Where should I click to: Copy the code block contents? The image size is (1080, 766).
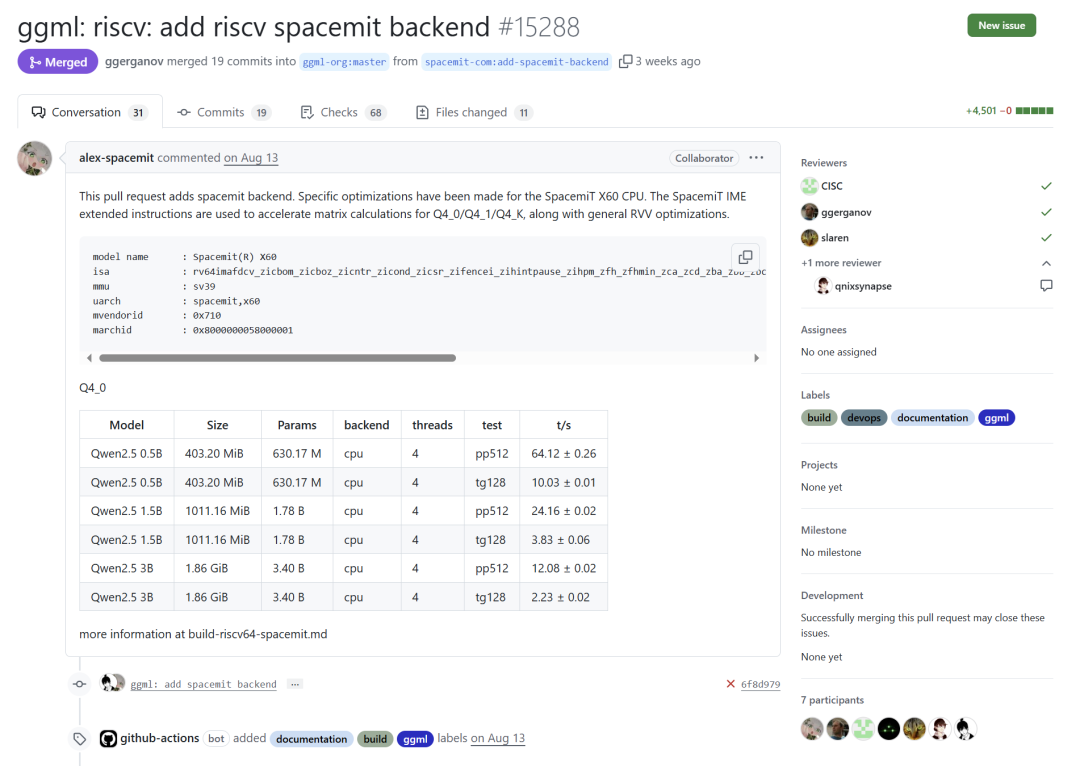745,257
